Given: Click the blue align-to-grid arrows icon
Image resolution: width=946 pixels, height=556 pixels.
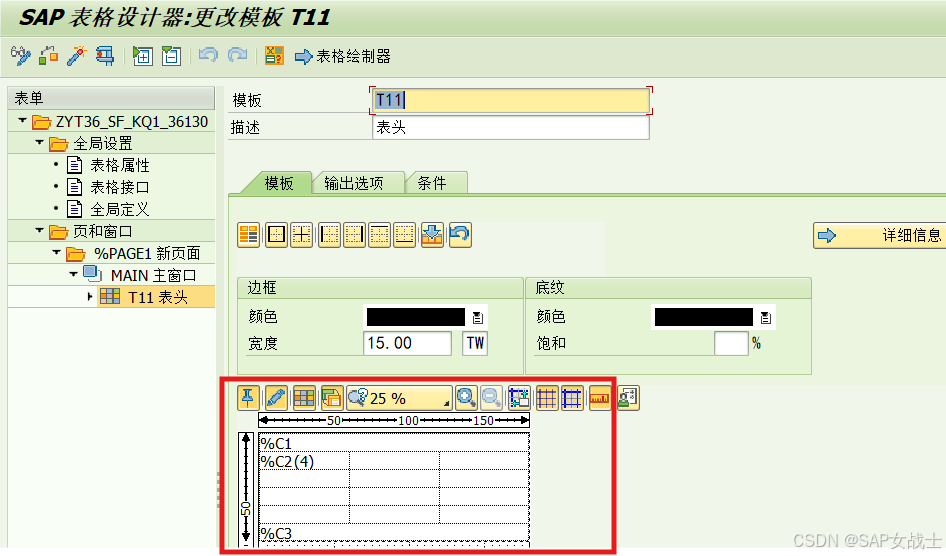Looking at the screenshot, I should coord(519,398).
